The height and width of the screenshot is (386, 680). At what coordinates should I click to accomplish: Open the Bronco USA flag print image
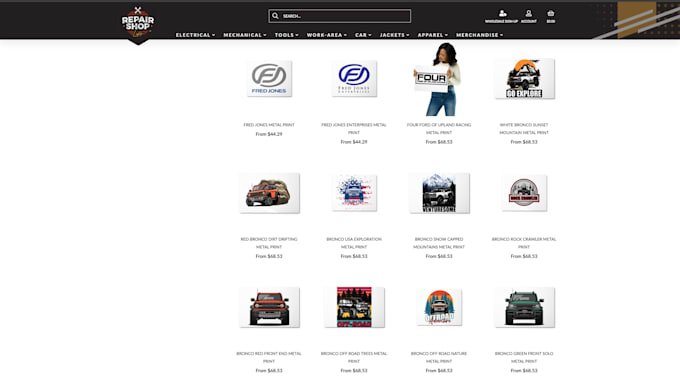pyautogui.click(x=354, y=193)
